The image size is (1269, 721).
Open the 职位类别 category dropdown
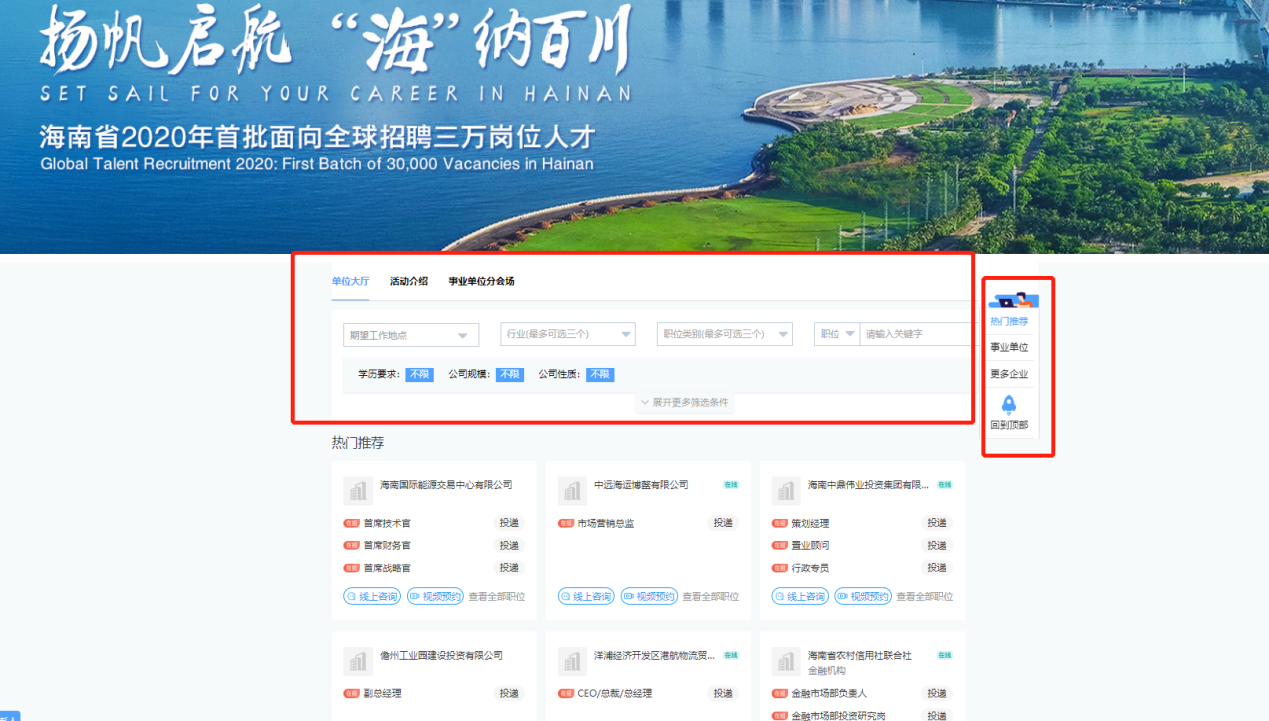click(724, 335)
